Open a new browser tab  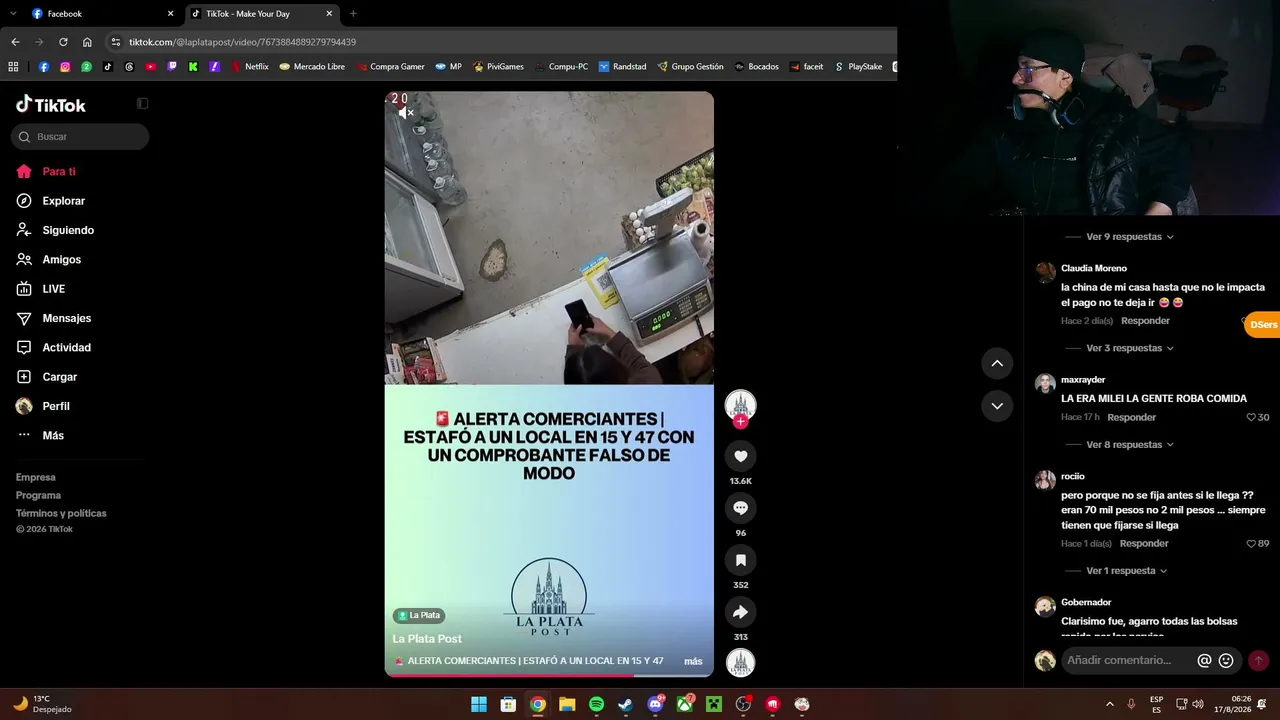(353, 14)
